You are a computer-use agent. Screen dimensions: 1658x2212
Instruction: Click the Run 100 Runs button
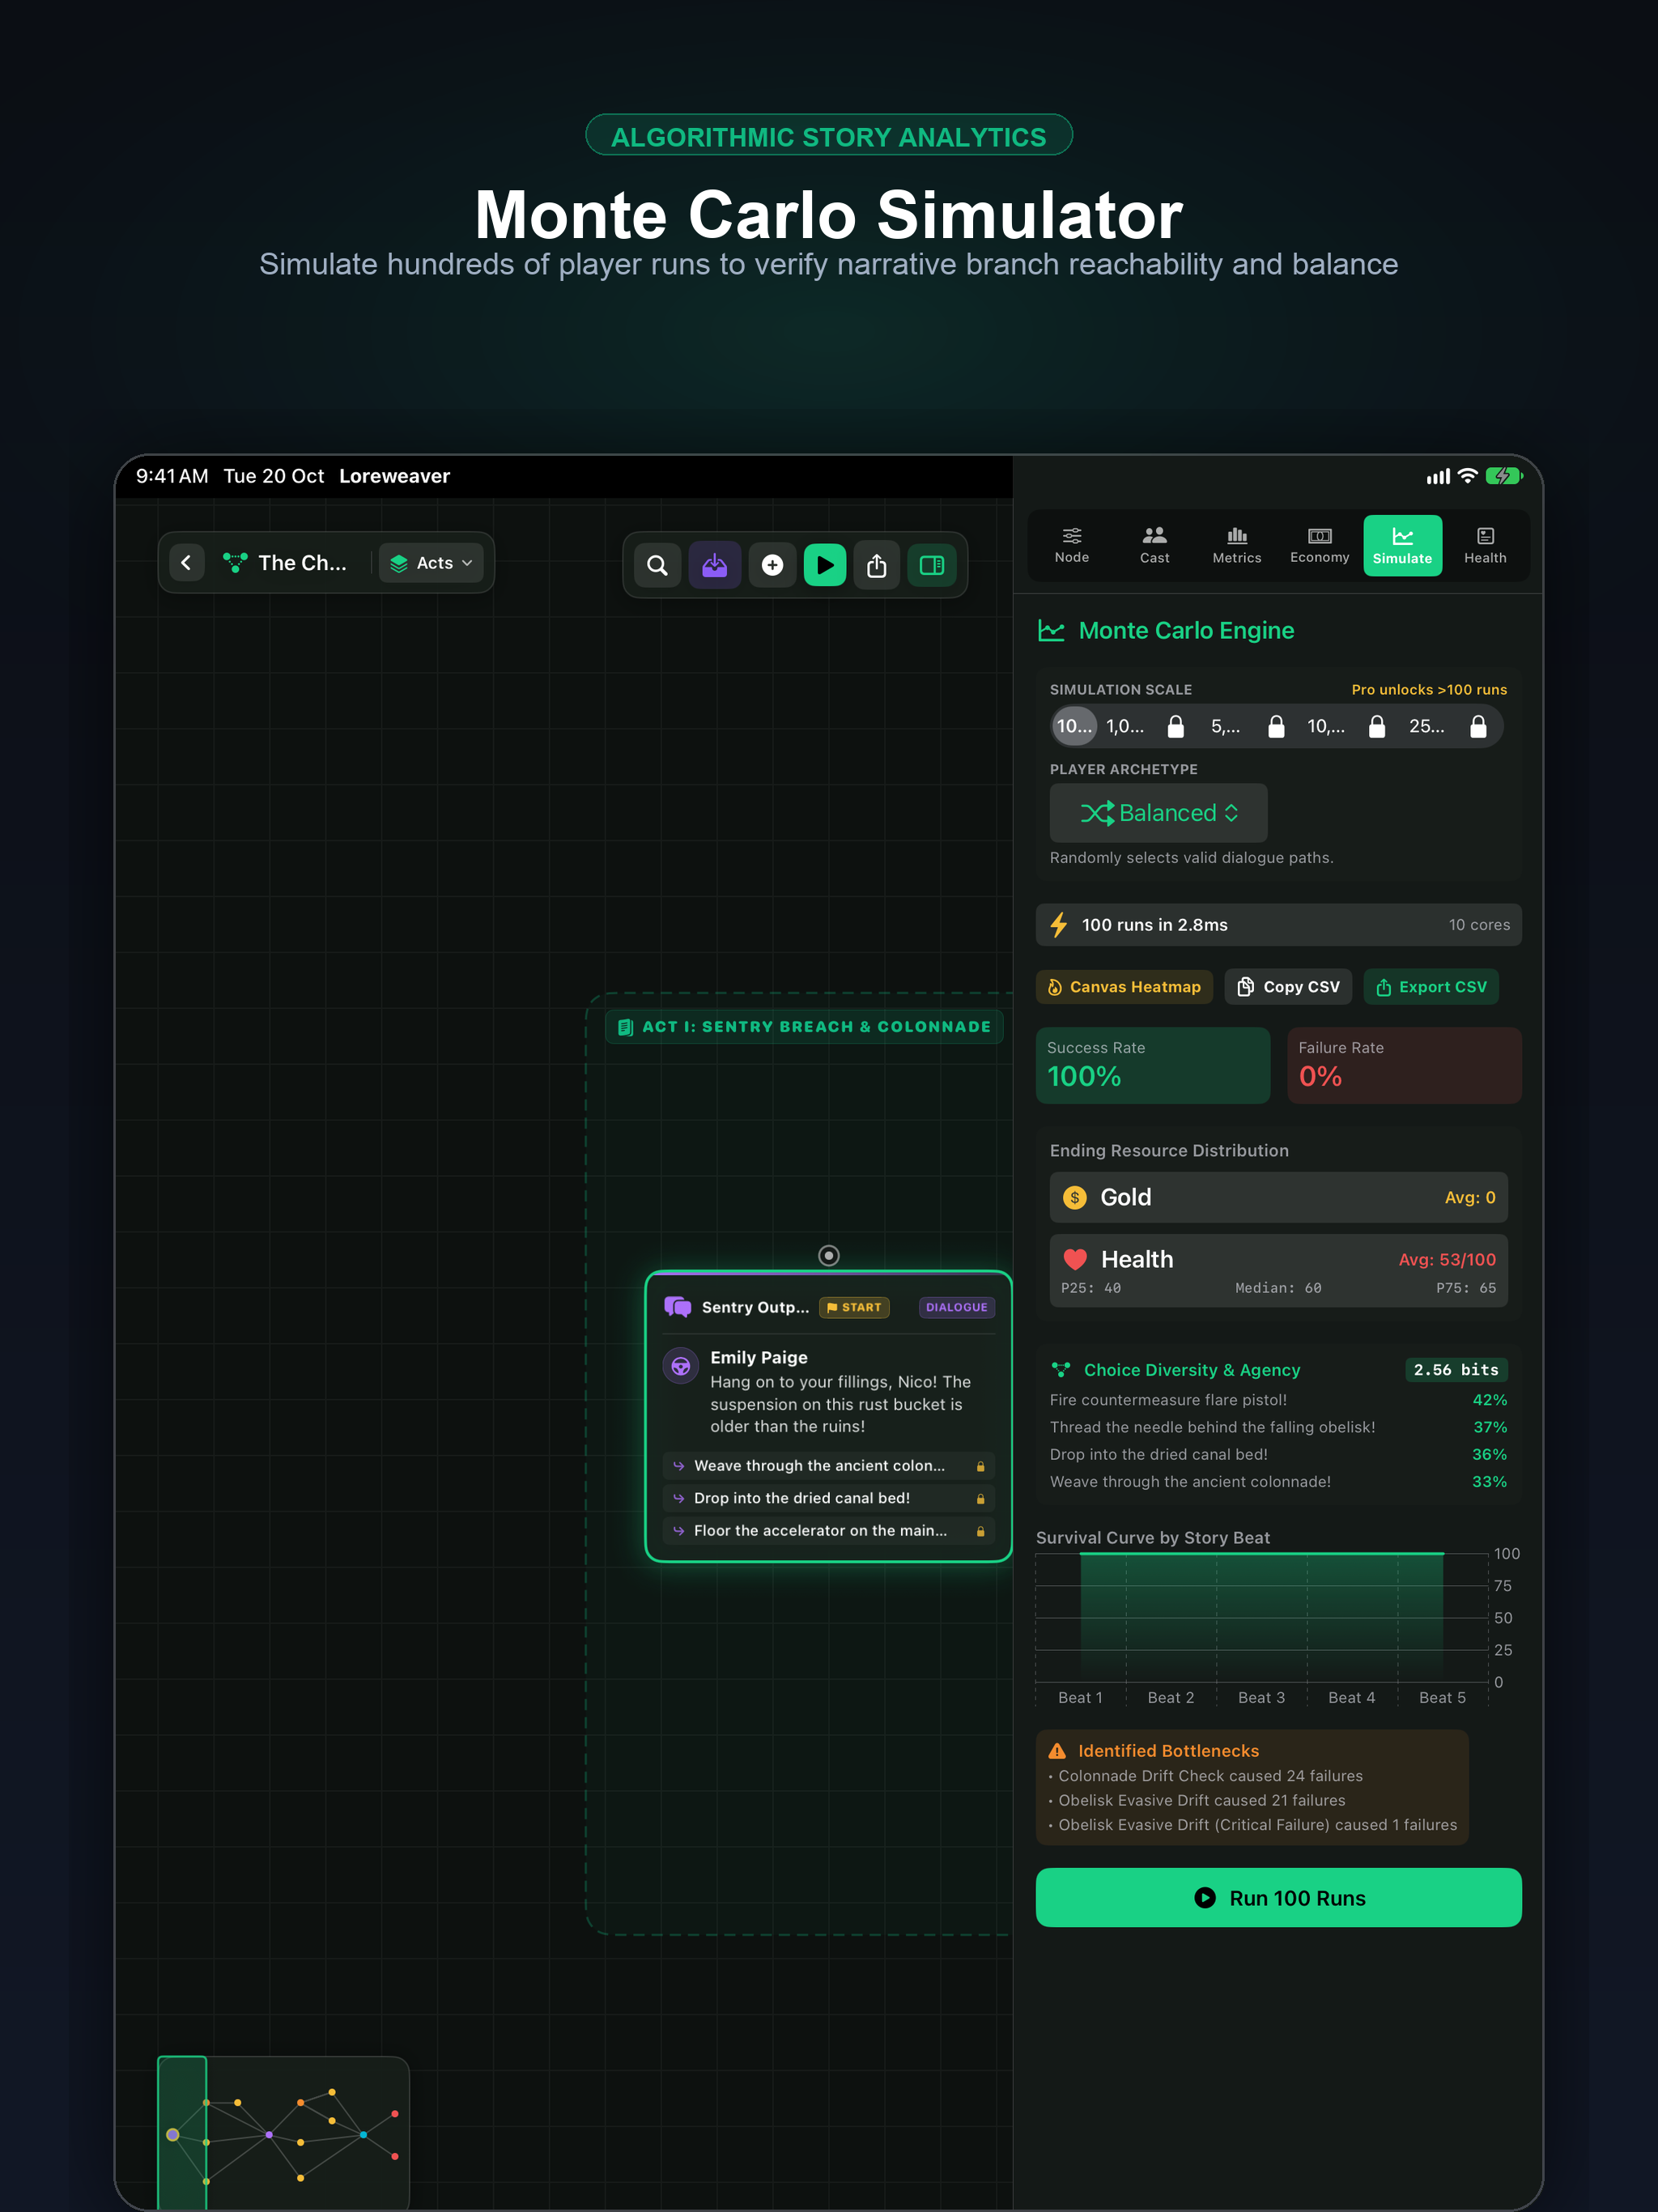[1279, 1898]
